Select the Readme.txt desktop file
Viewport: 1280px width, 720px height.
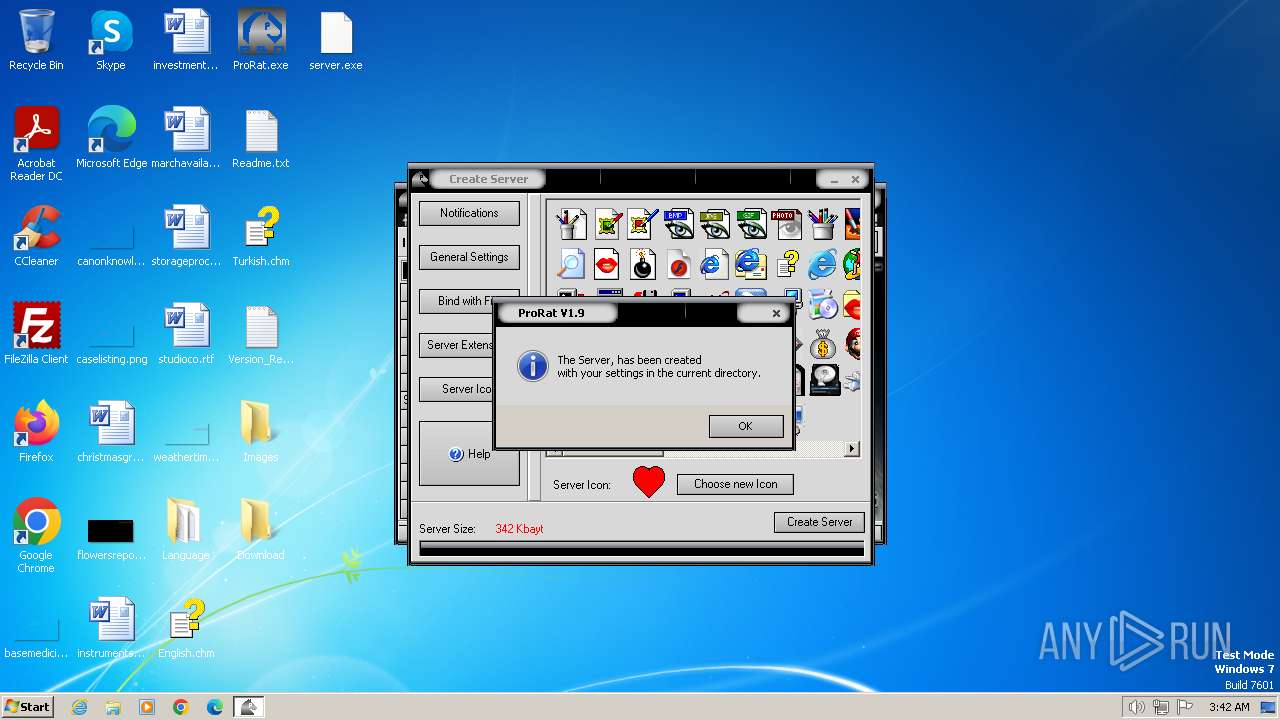(260, 139)
